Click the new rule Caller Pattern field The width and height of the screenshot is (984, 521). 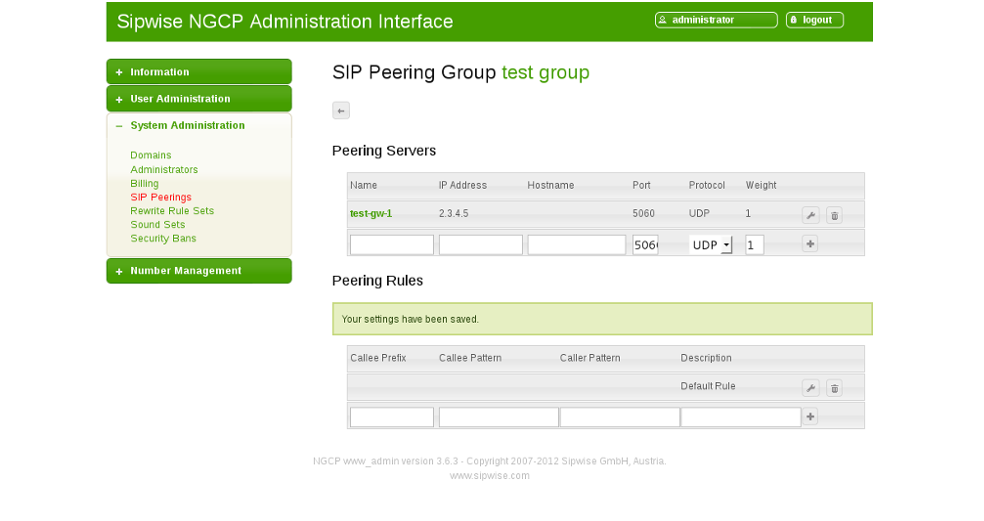pos(619,417)
